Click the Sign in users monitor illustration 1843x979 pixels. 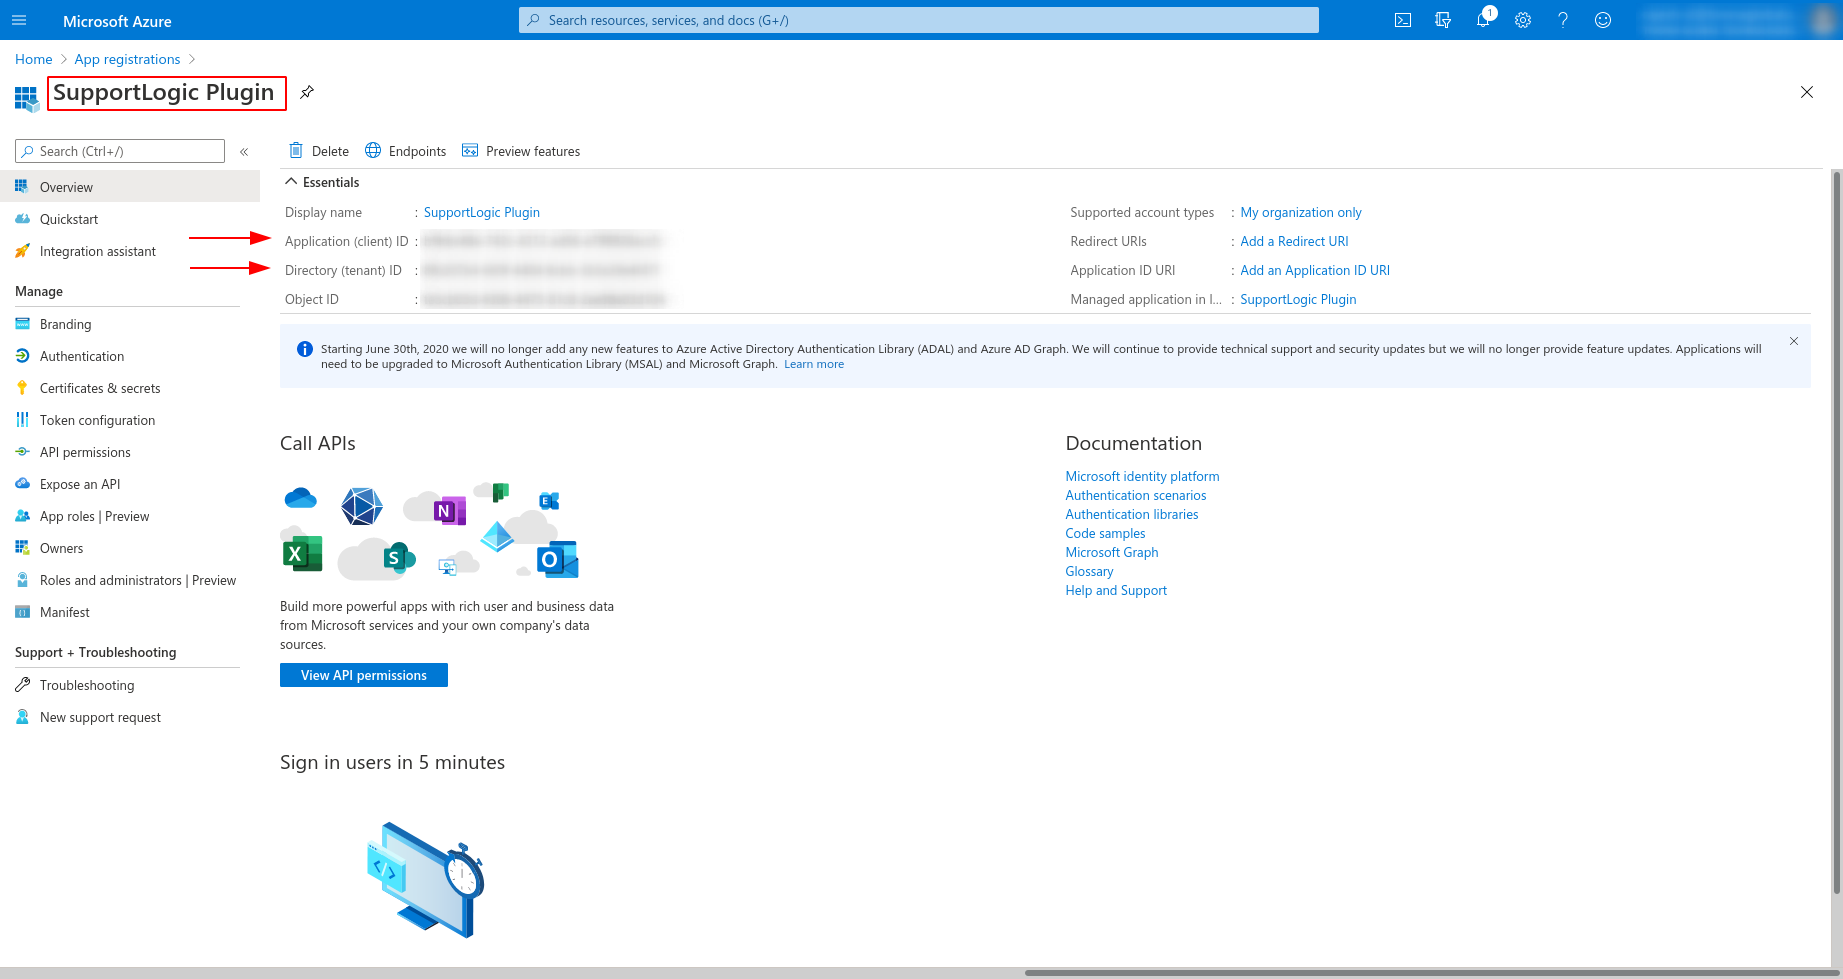(x=426, y=880)
